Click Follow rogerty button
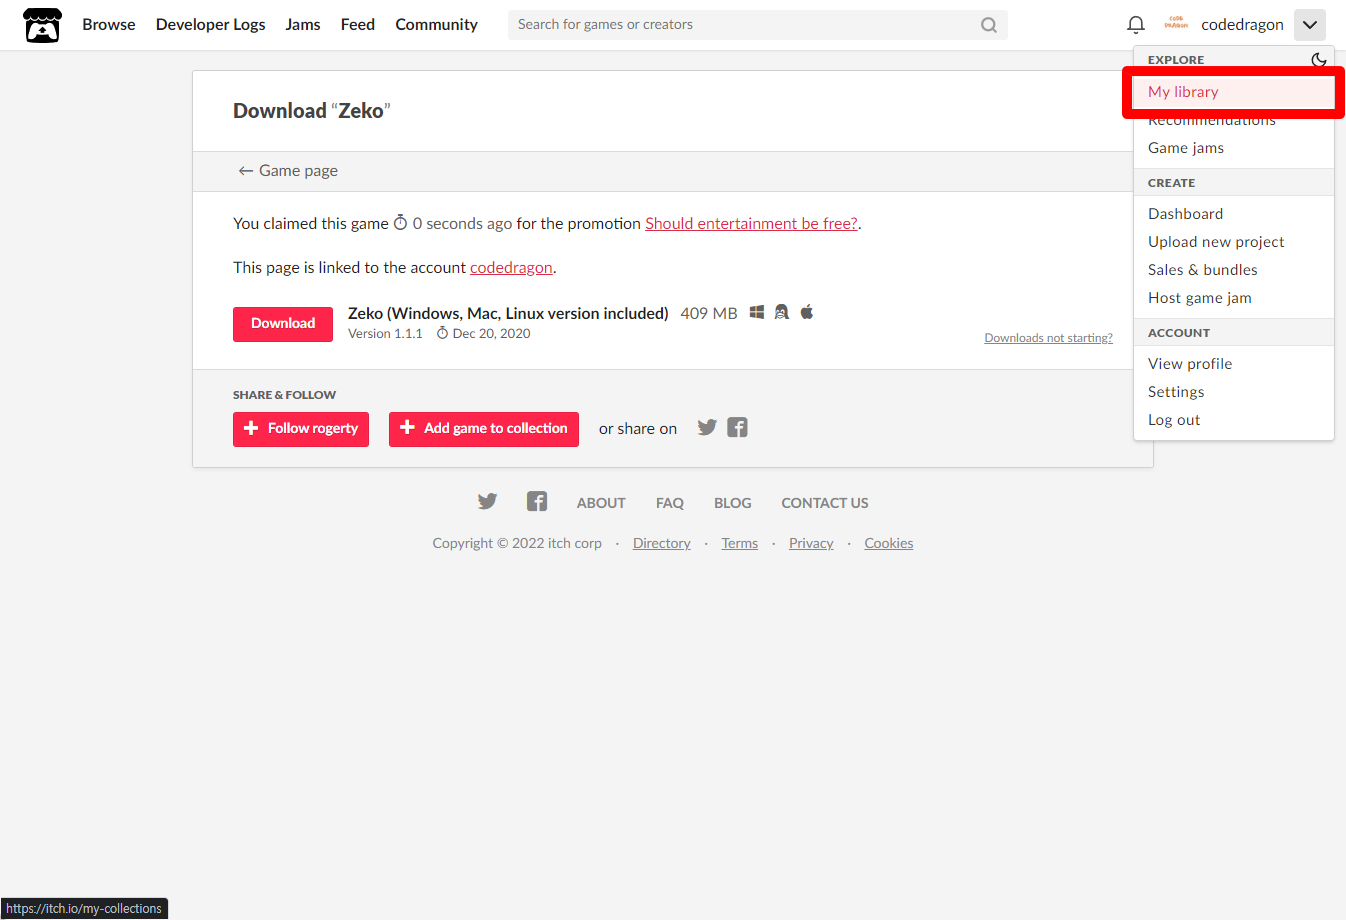This screenshot has width=1346, height=920. (x=301, y=429)
